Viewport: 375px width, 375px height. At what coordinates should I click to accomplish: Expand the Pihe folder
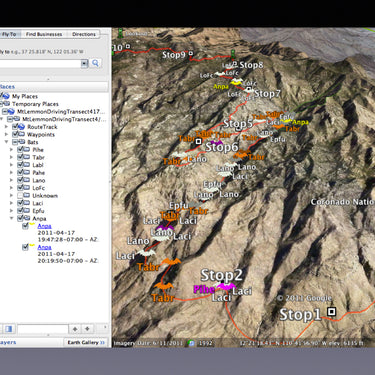pyautogui.click(x=11, y=150)
